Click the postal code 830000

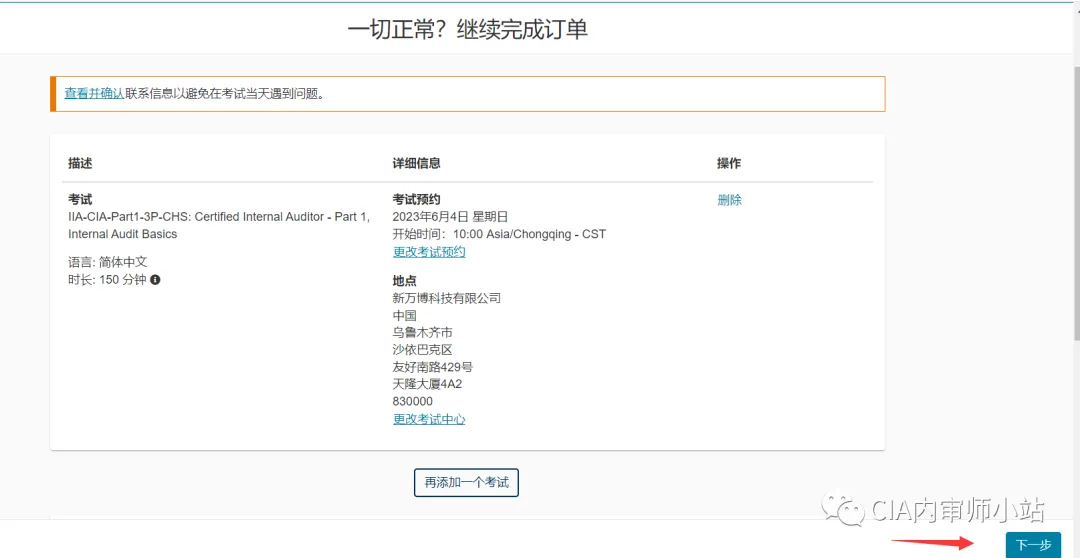pos(413,401)
